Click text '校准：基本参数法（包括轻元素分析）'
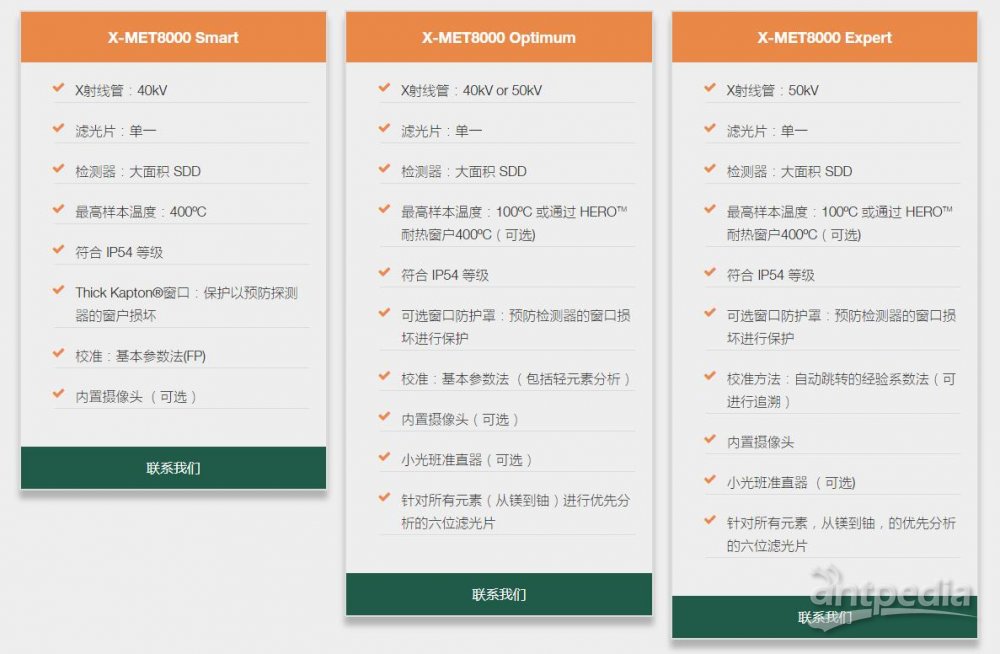 tap(515, 379)
